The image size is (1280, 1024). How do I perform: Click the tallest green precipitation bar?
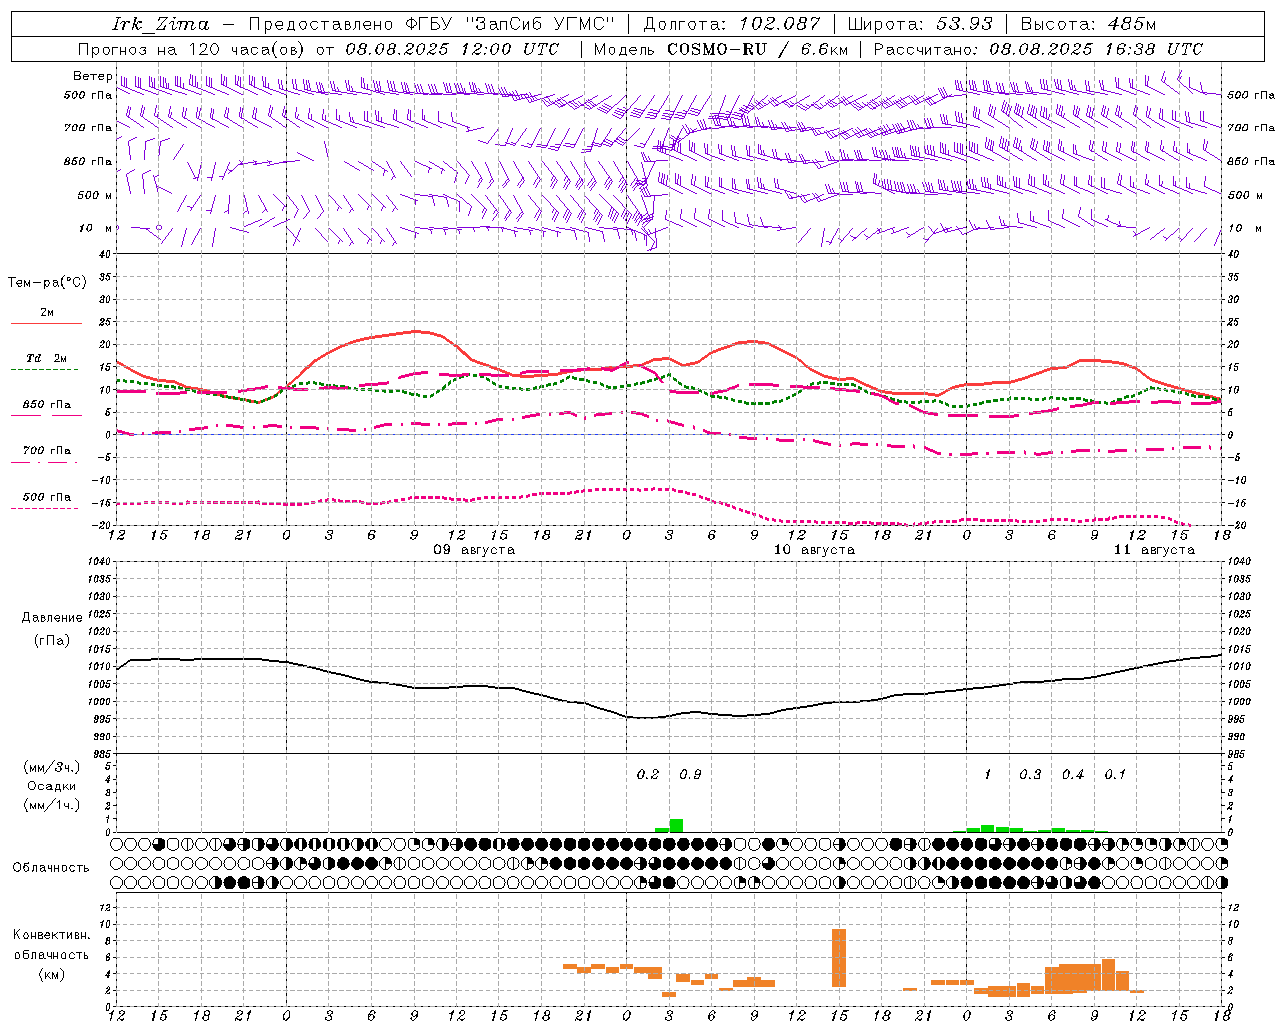pos(677,826)
